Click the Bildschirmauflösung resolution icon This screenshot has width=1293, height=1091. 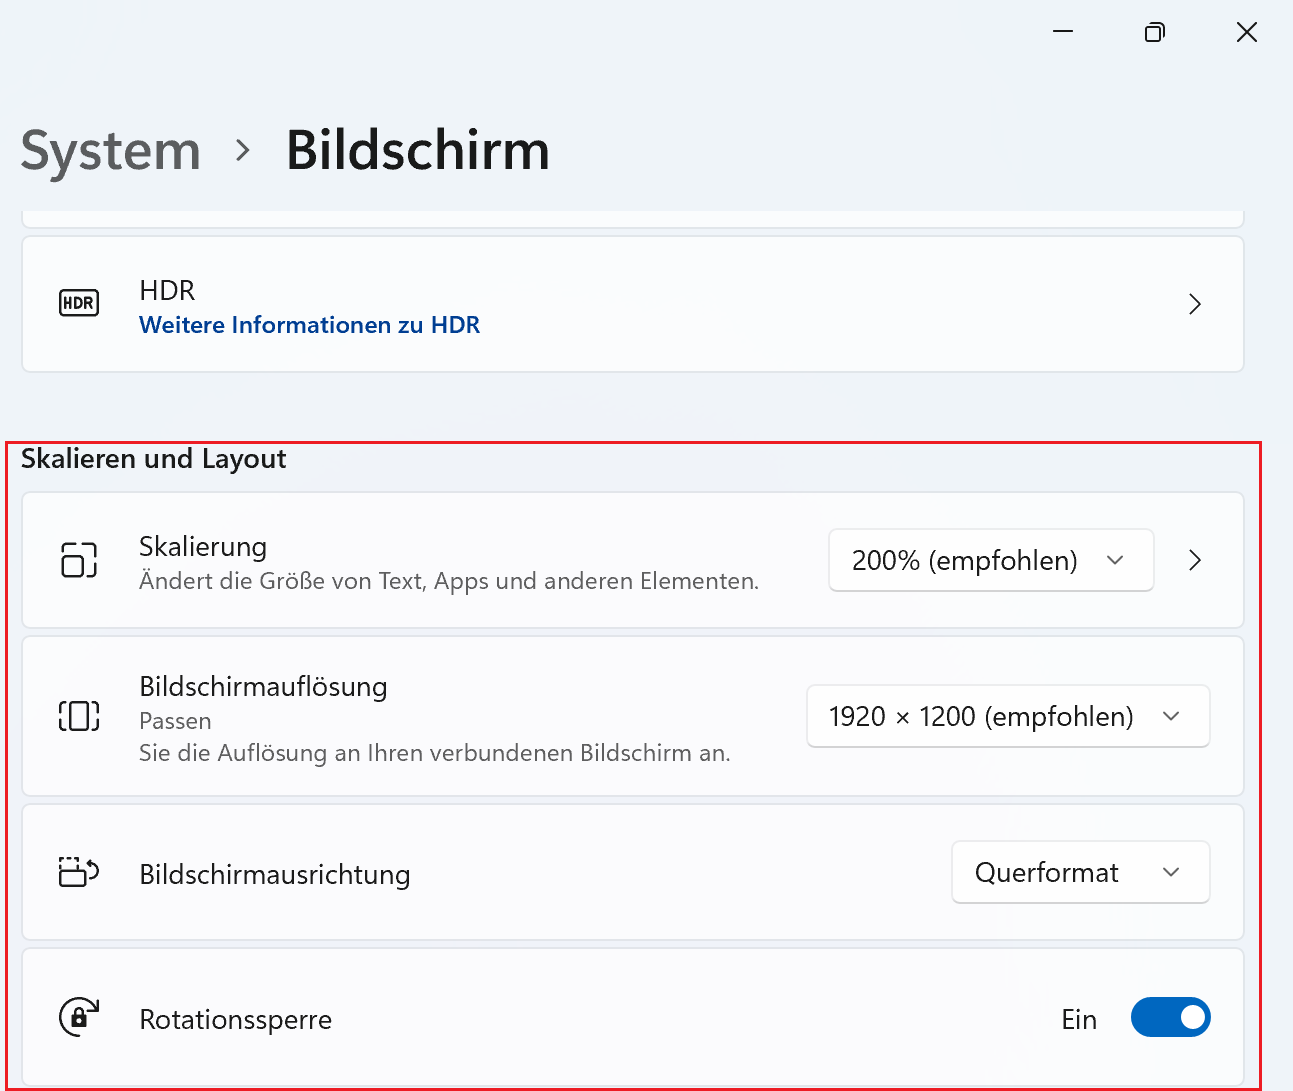pos(79,716)
